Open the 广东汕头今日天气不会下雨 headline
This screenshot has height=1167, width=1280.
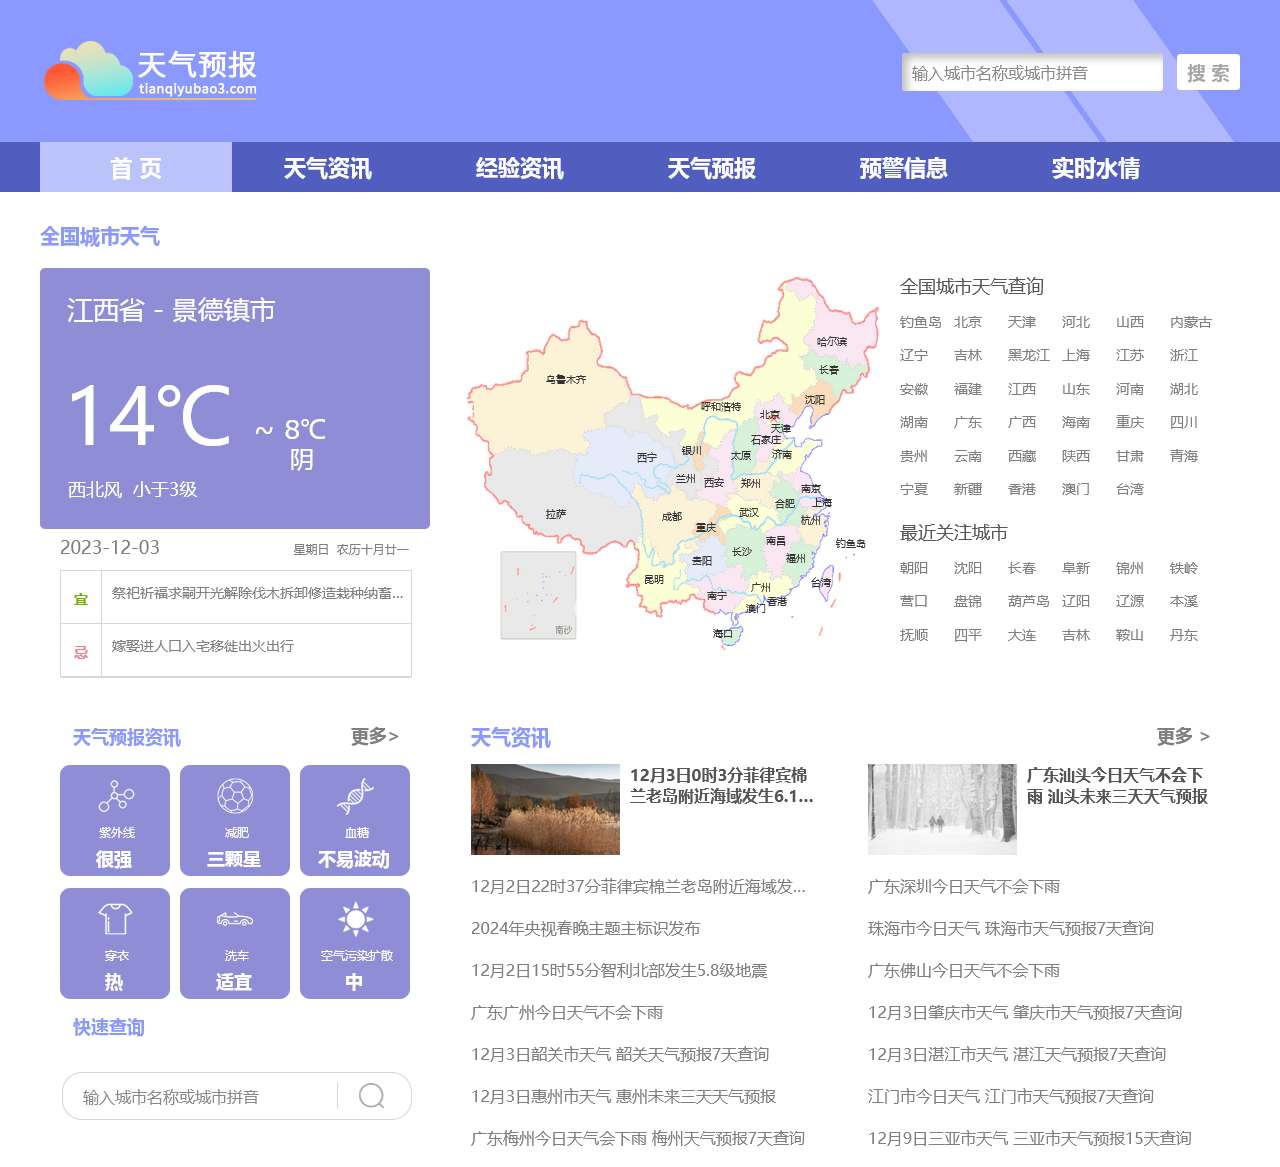coord(1117,786)
